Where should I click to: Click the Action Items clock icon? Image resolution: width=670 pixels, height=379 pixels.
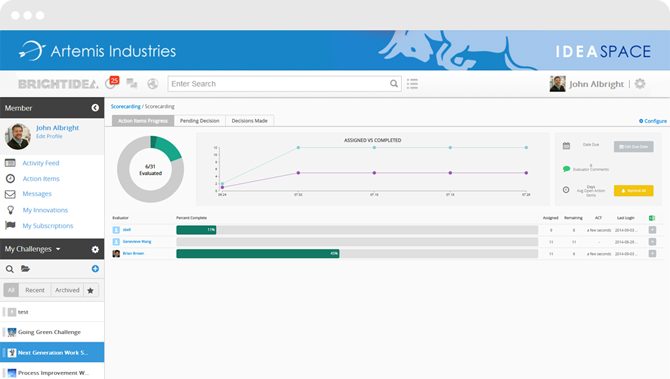coord(10,179)
